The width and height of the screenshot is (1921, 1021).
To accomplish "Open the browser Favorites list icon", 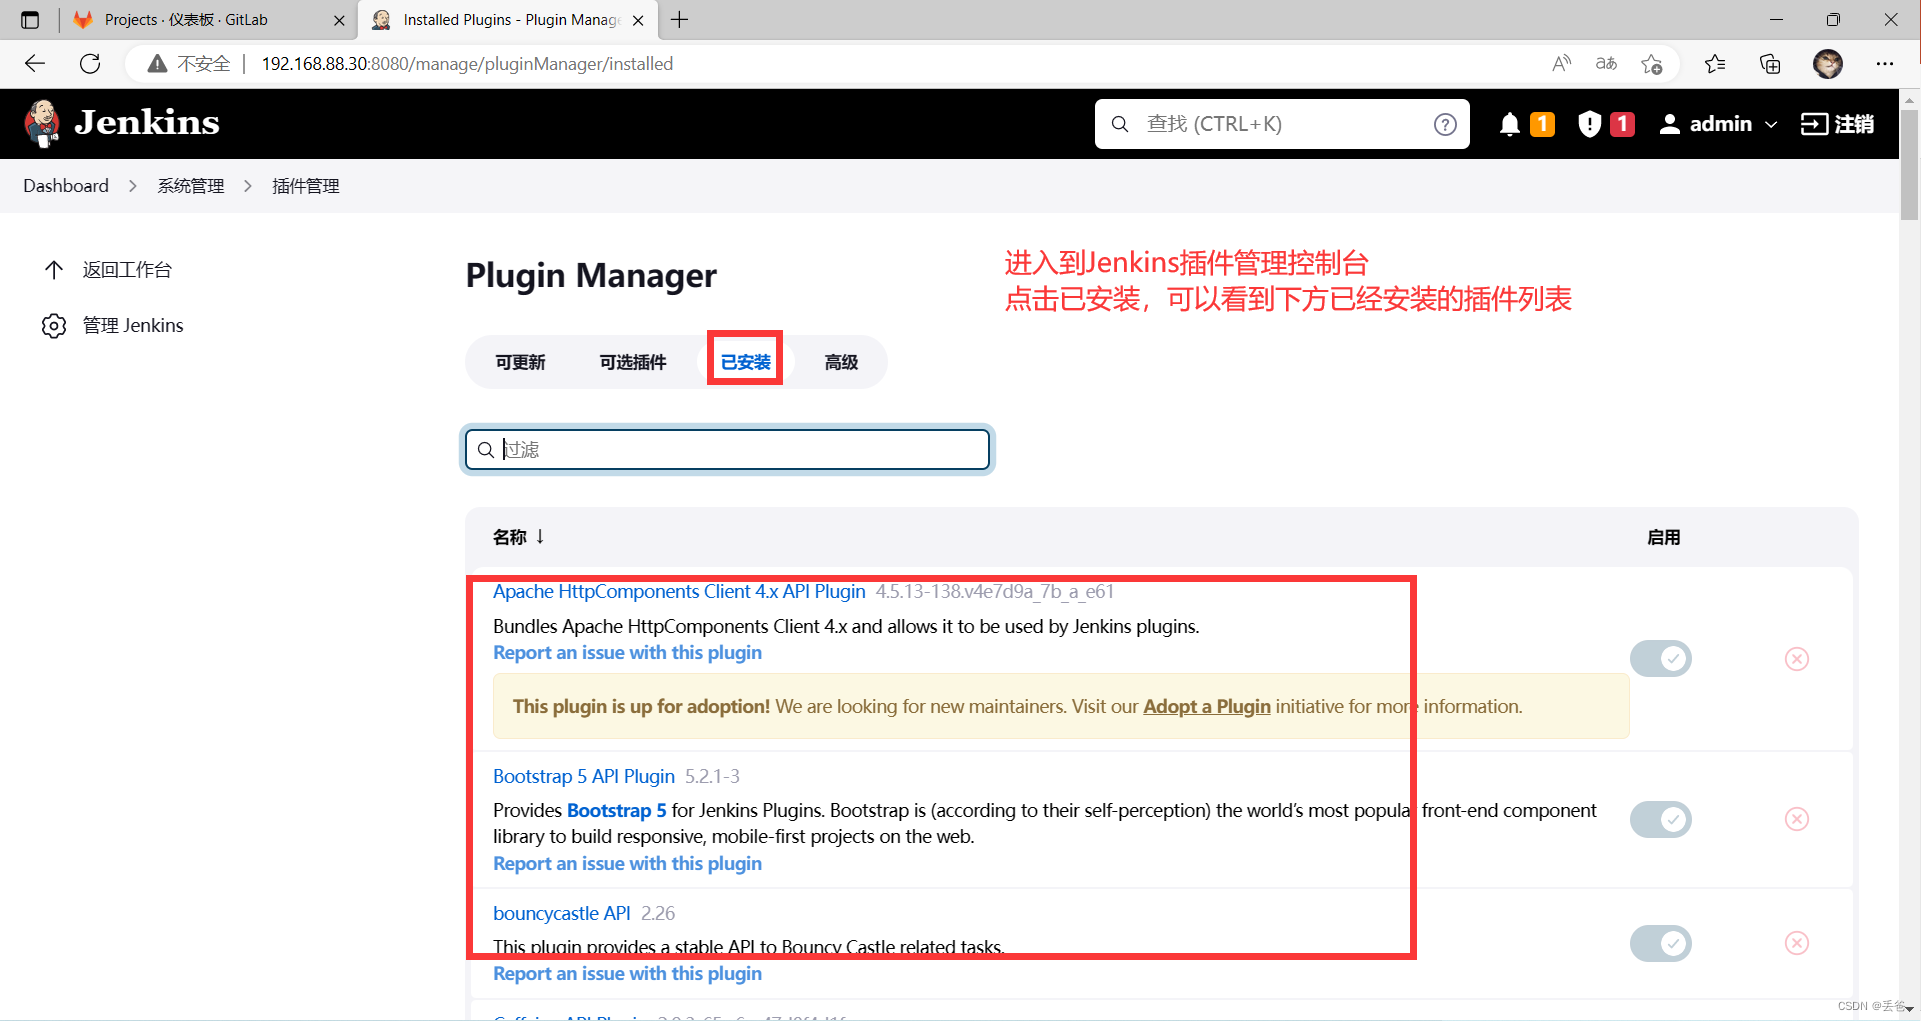I will (x=1715, y=64).
